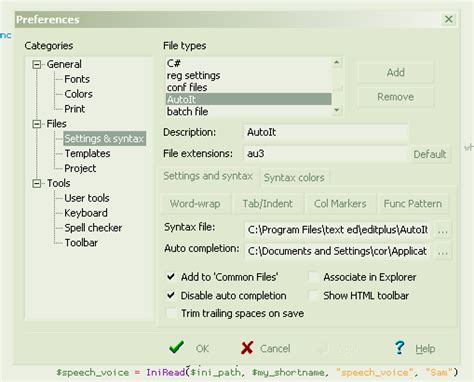Screen dimensions: 474x382
Task: Open Func Pattern settings
Action: pyautogui.click(x=413, y=203)
